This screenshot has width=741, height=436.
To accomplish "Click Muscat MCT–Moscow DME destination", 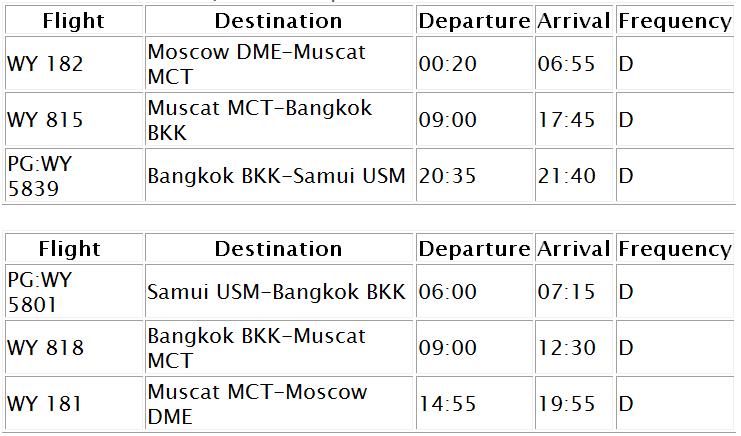I will click(279, 403).
